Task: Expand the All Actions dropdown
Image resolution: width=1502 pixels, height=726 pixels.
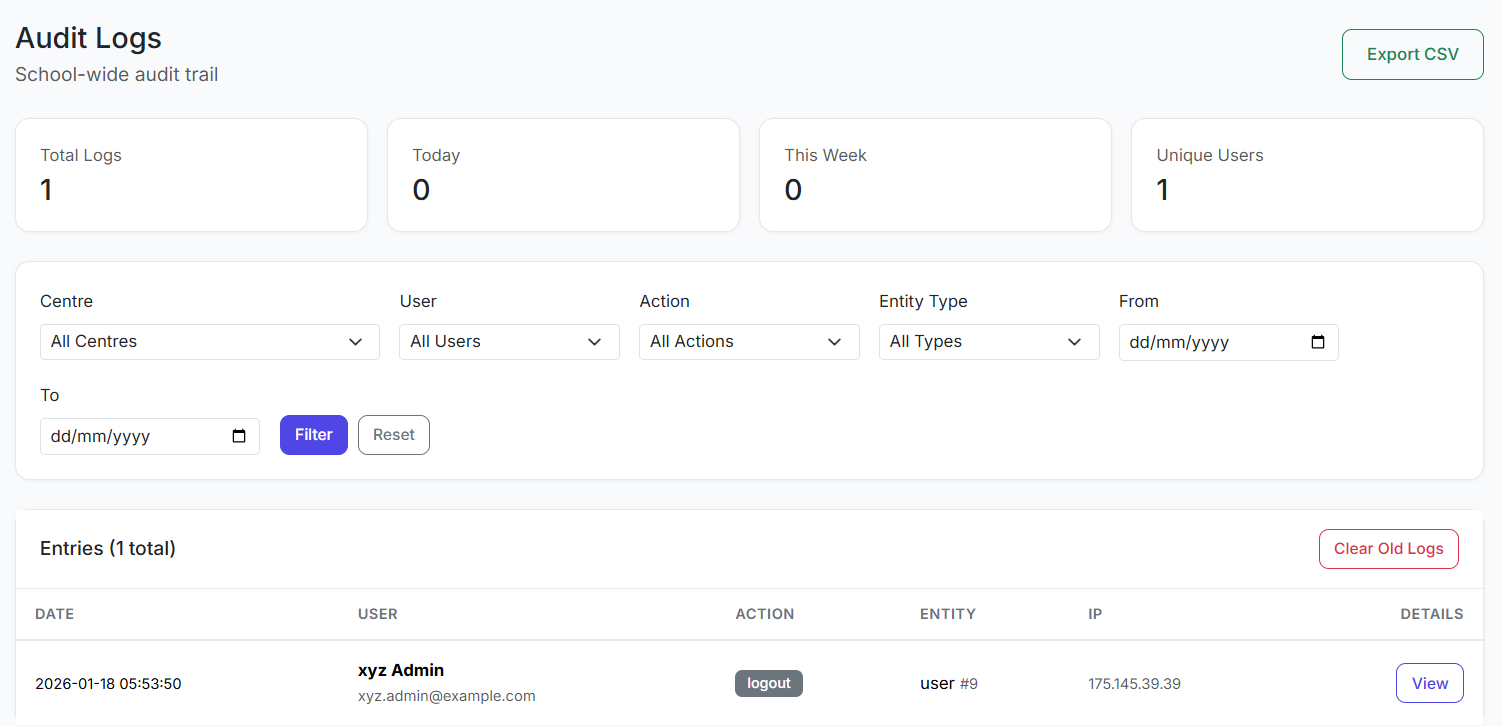Action: [749, 342]
